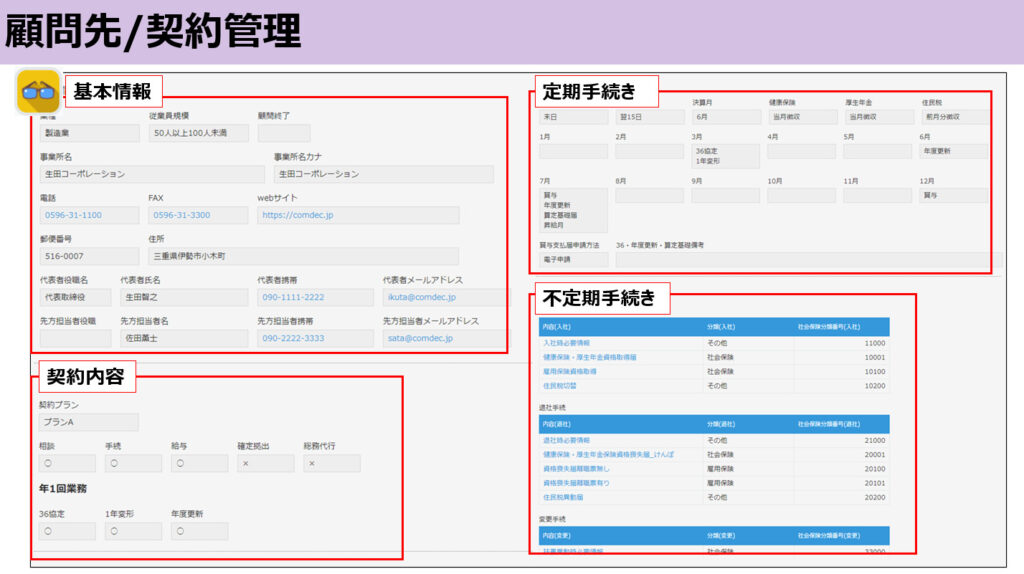The image size is (1024, 574).
Task: Click the 郵便番号 field 516-0007
Action: pos(88,256)
